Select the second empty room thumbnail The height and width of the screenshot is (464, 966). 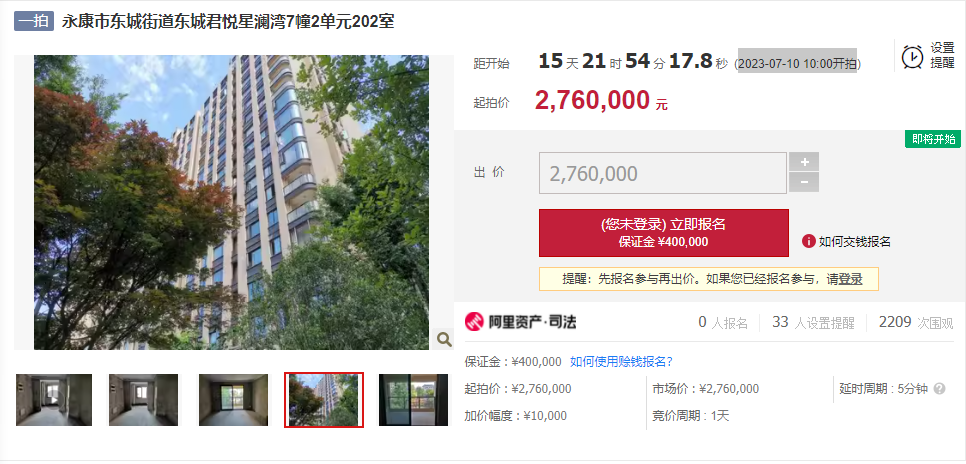144,400
